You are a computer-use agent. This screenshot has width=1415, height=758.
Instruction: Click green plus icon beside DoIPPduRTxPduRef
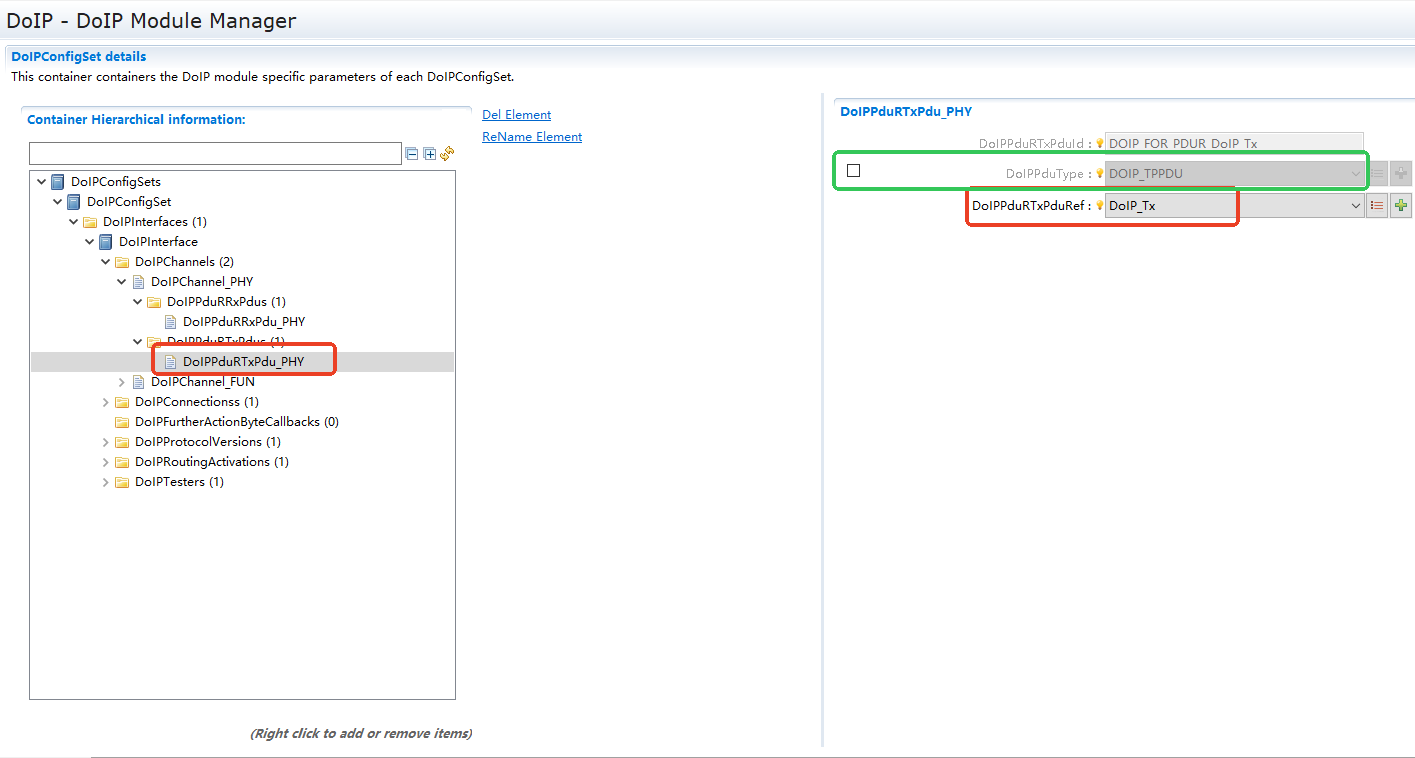(x=1401, y=205)
